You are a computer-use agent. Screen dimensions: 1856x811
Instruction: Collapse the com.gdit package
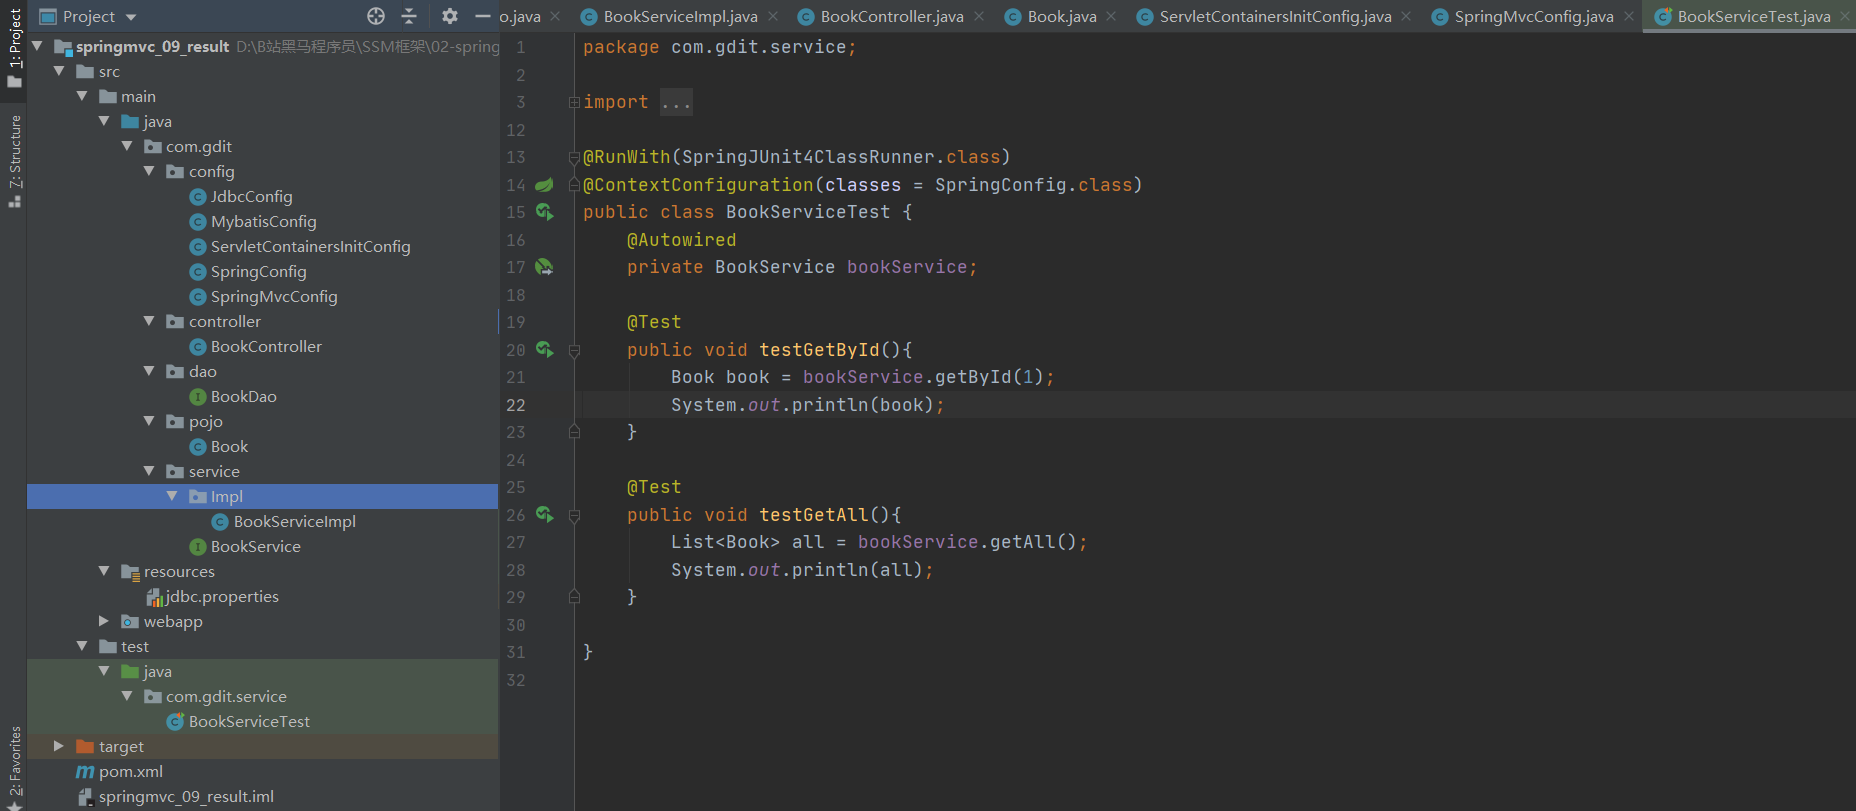click(127, 146)
